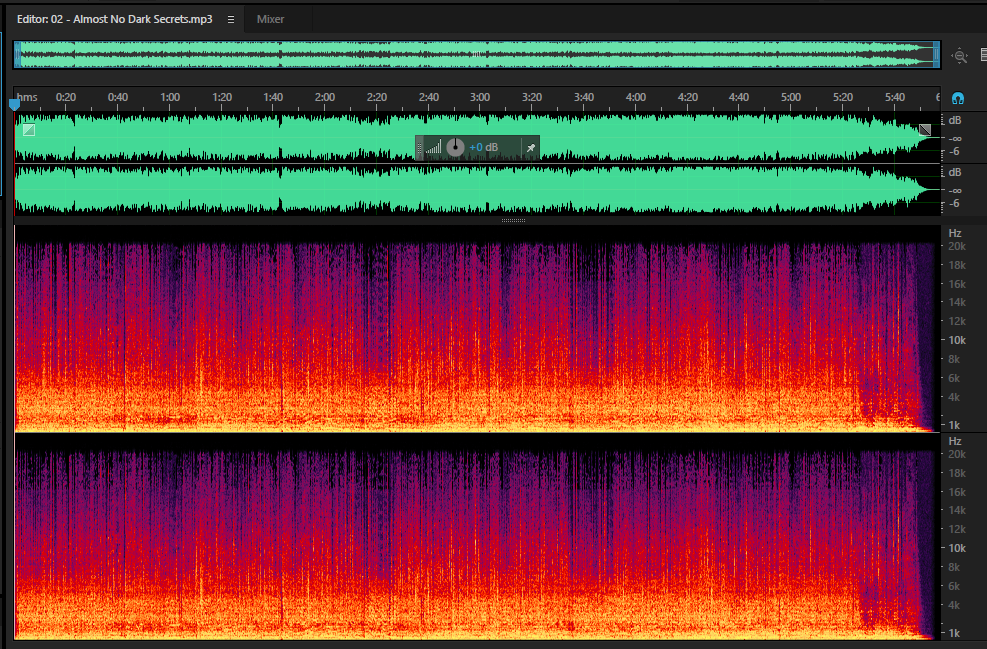Click the hms time format label
This screenshot has width=987, height=649.
click(27, 97)
